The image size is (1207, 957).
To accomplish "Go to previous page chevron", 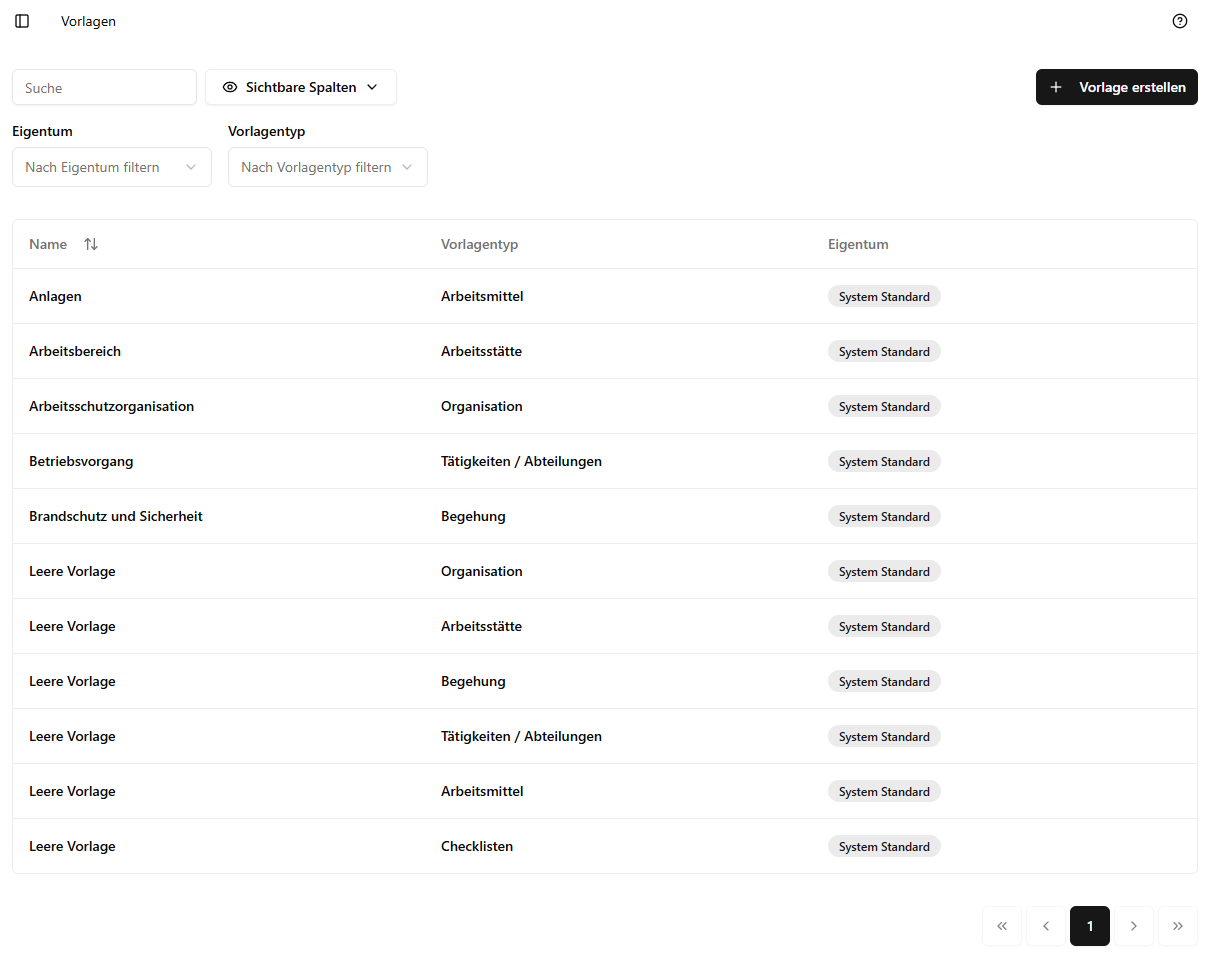I will (1046, 926).
